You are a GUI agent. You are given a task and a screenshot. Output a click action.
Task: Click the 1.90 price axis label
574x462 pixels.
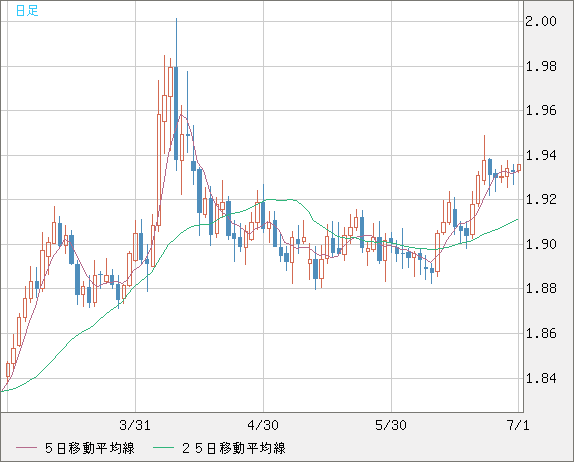(541, 244)
